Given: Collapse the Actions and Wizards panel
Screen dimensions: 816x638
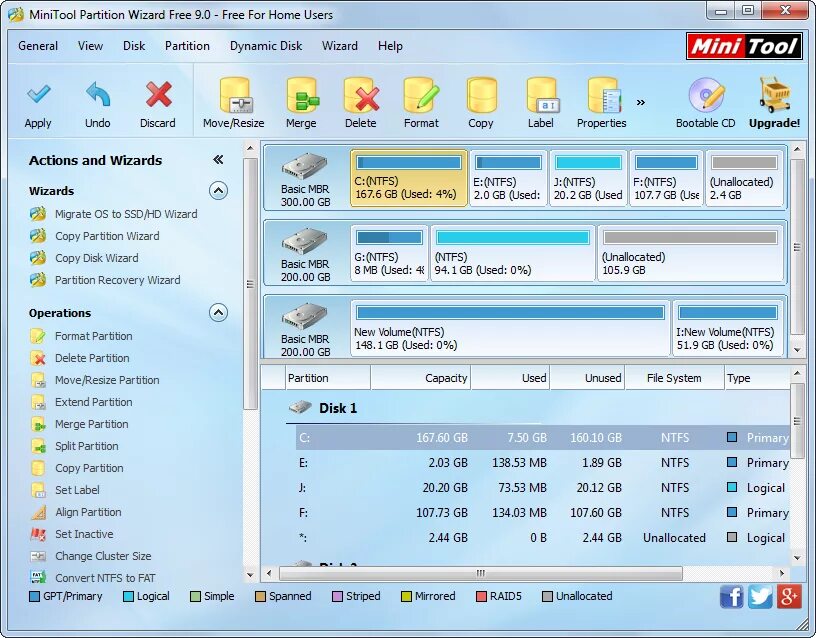Looking at the screenshot, I should [x=219, y=160].
